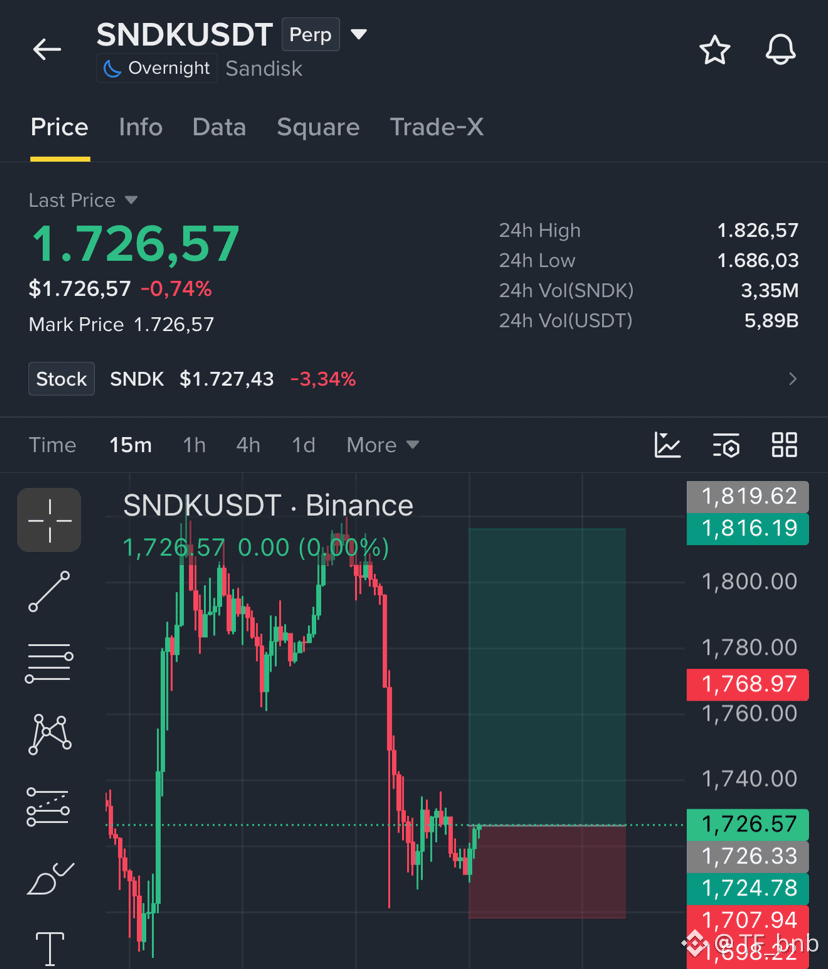Go back using the left arrow
Screen dimensions: 828x969
47,49
